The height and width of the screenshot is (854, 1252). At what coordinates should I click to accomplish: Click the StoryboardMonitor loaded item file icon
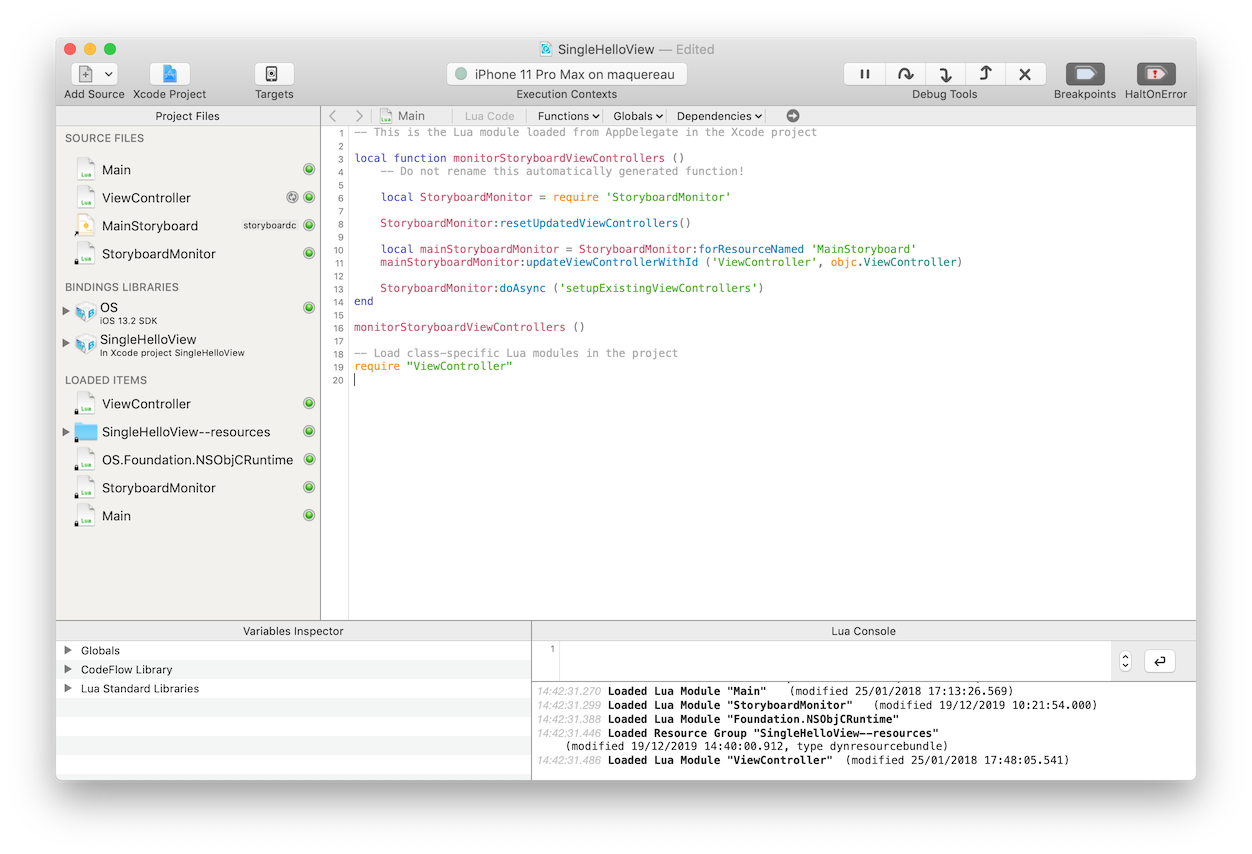tap(86, 488)
